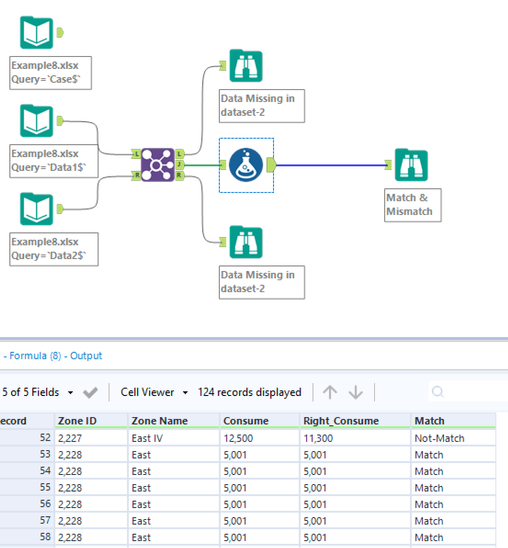Apply field selection with checkmark icon
508x548 pixels.
90,392
